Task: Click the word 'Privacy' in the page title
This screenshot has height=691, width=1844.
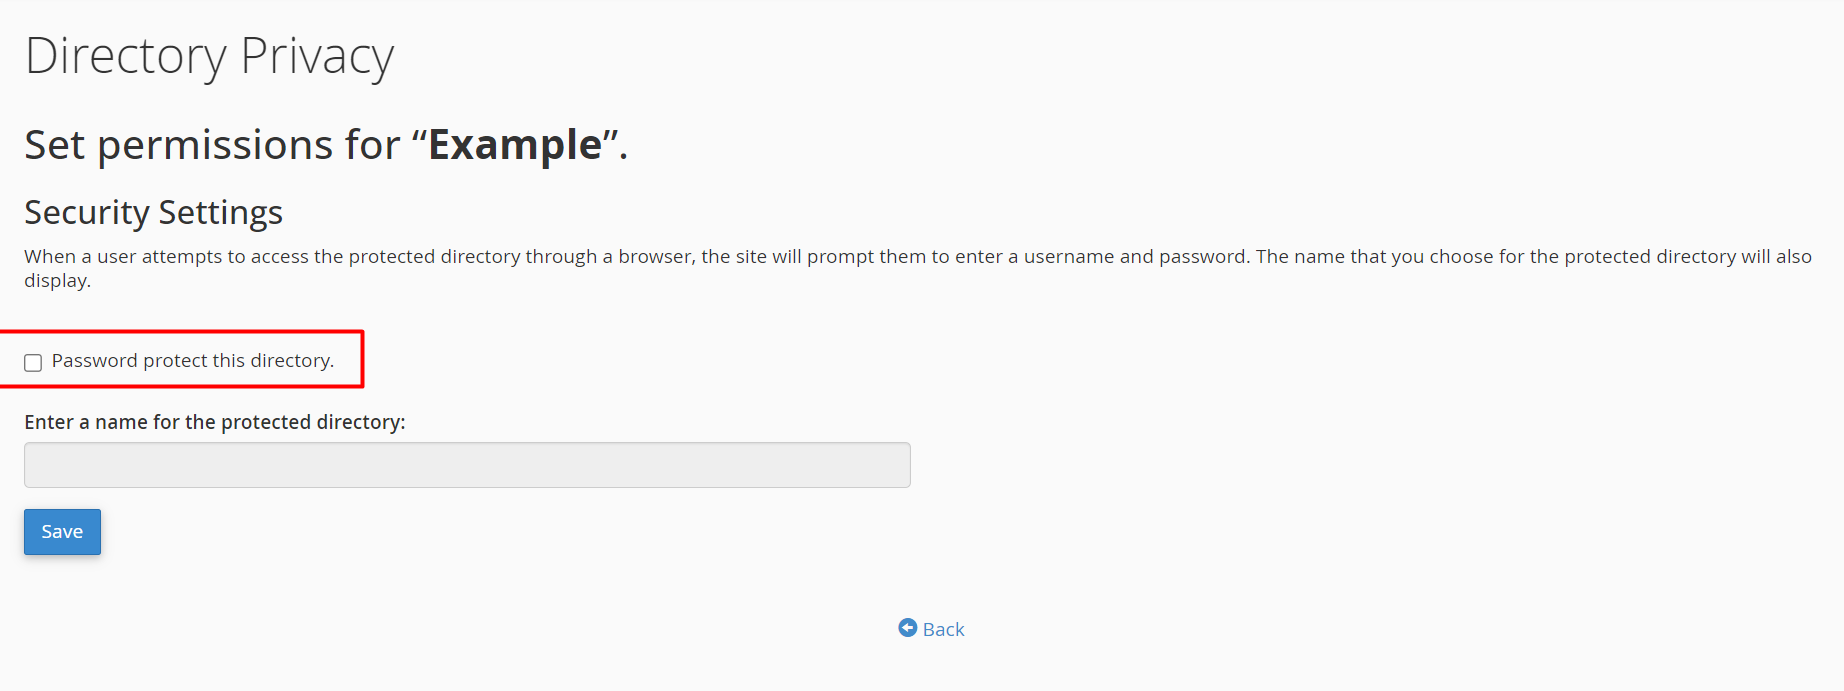Action: click(317, 57)
